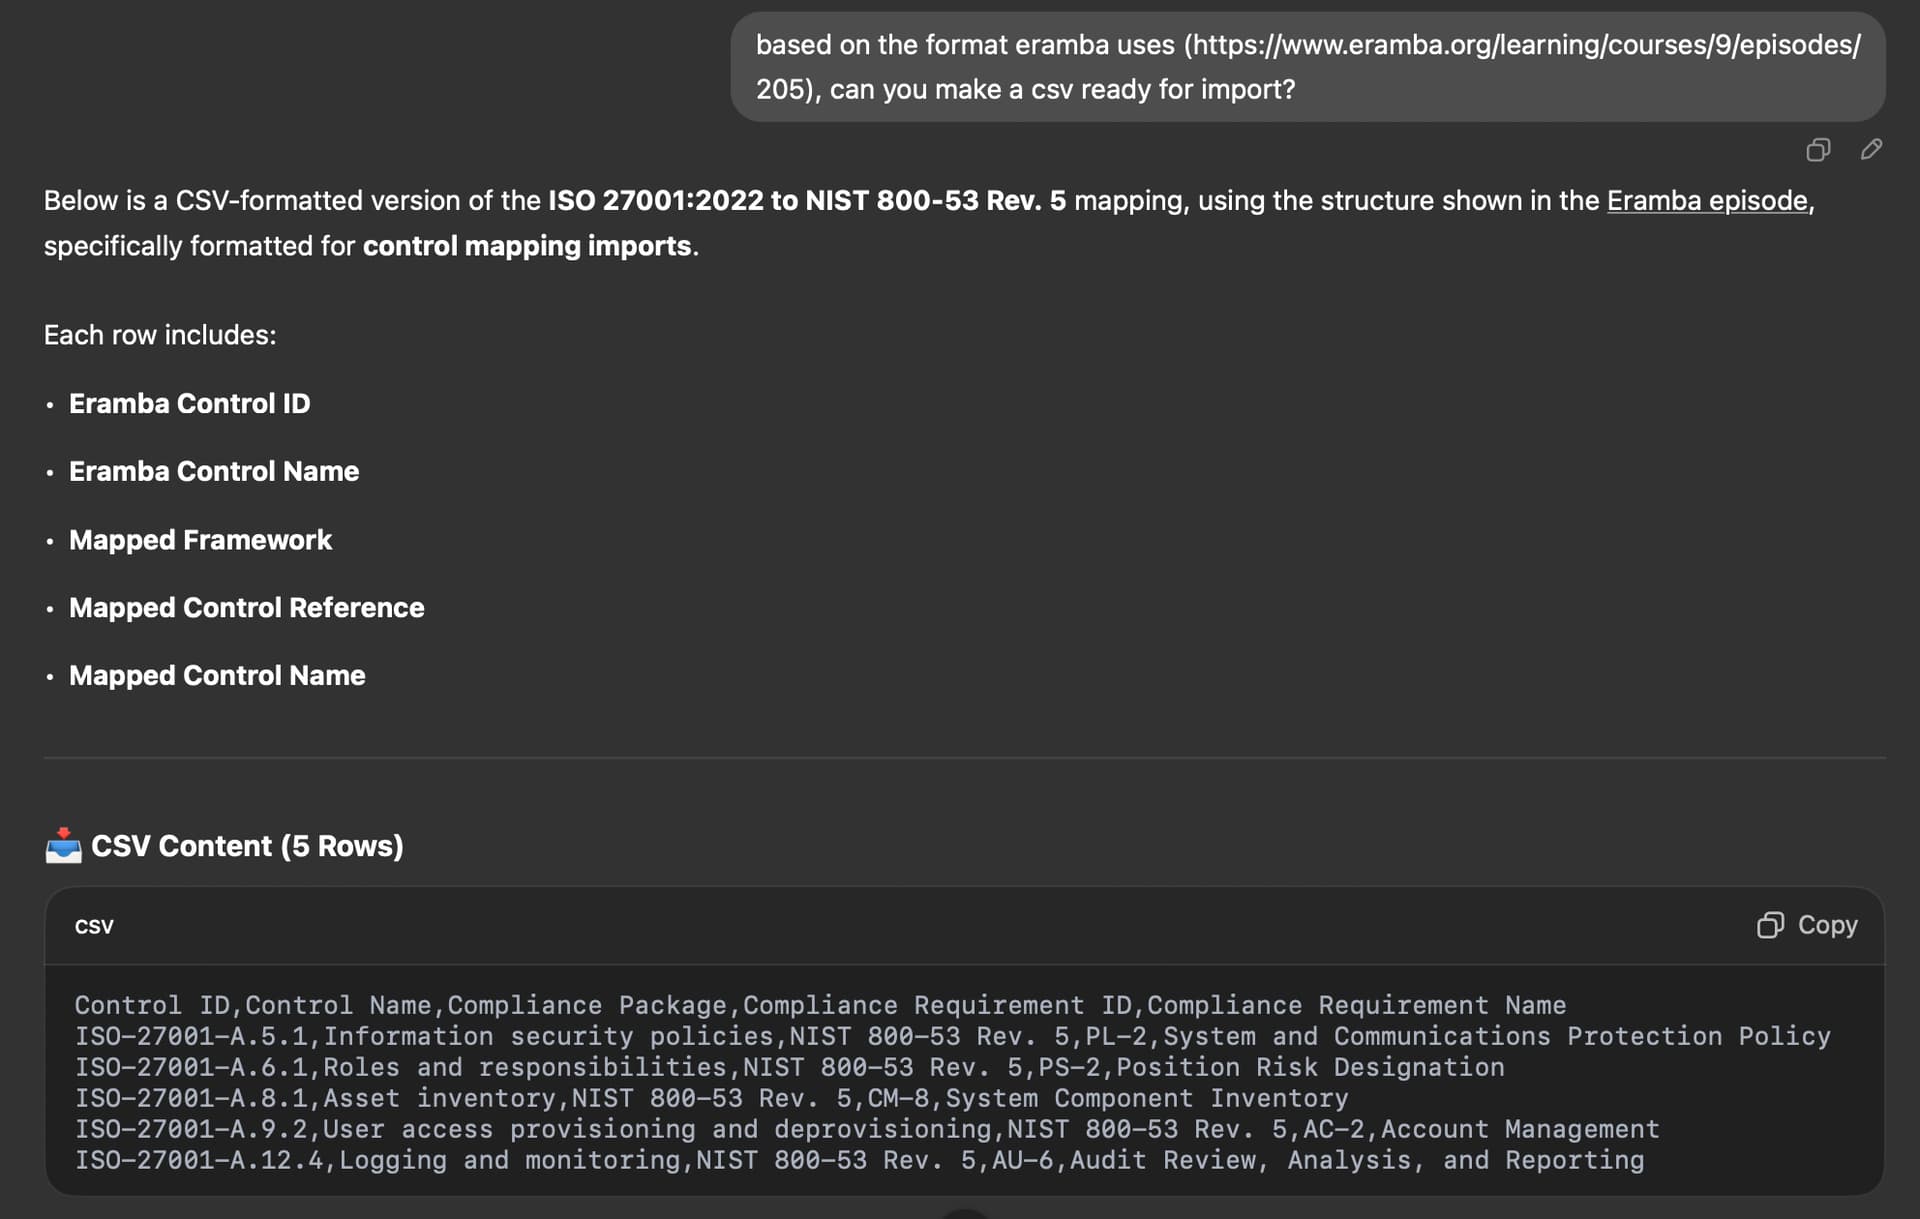Click the ISO-27001-A.5.1 Information security policies row
This screenshot has width=1920, height=1219.
click(953, 1036)
